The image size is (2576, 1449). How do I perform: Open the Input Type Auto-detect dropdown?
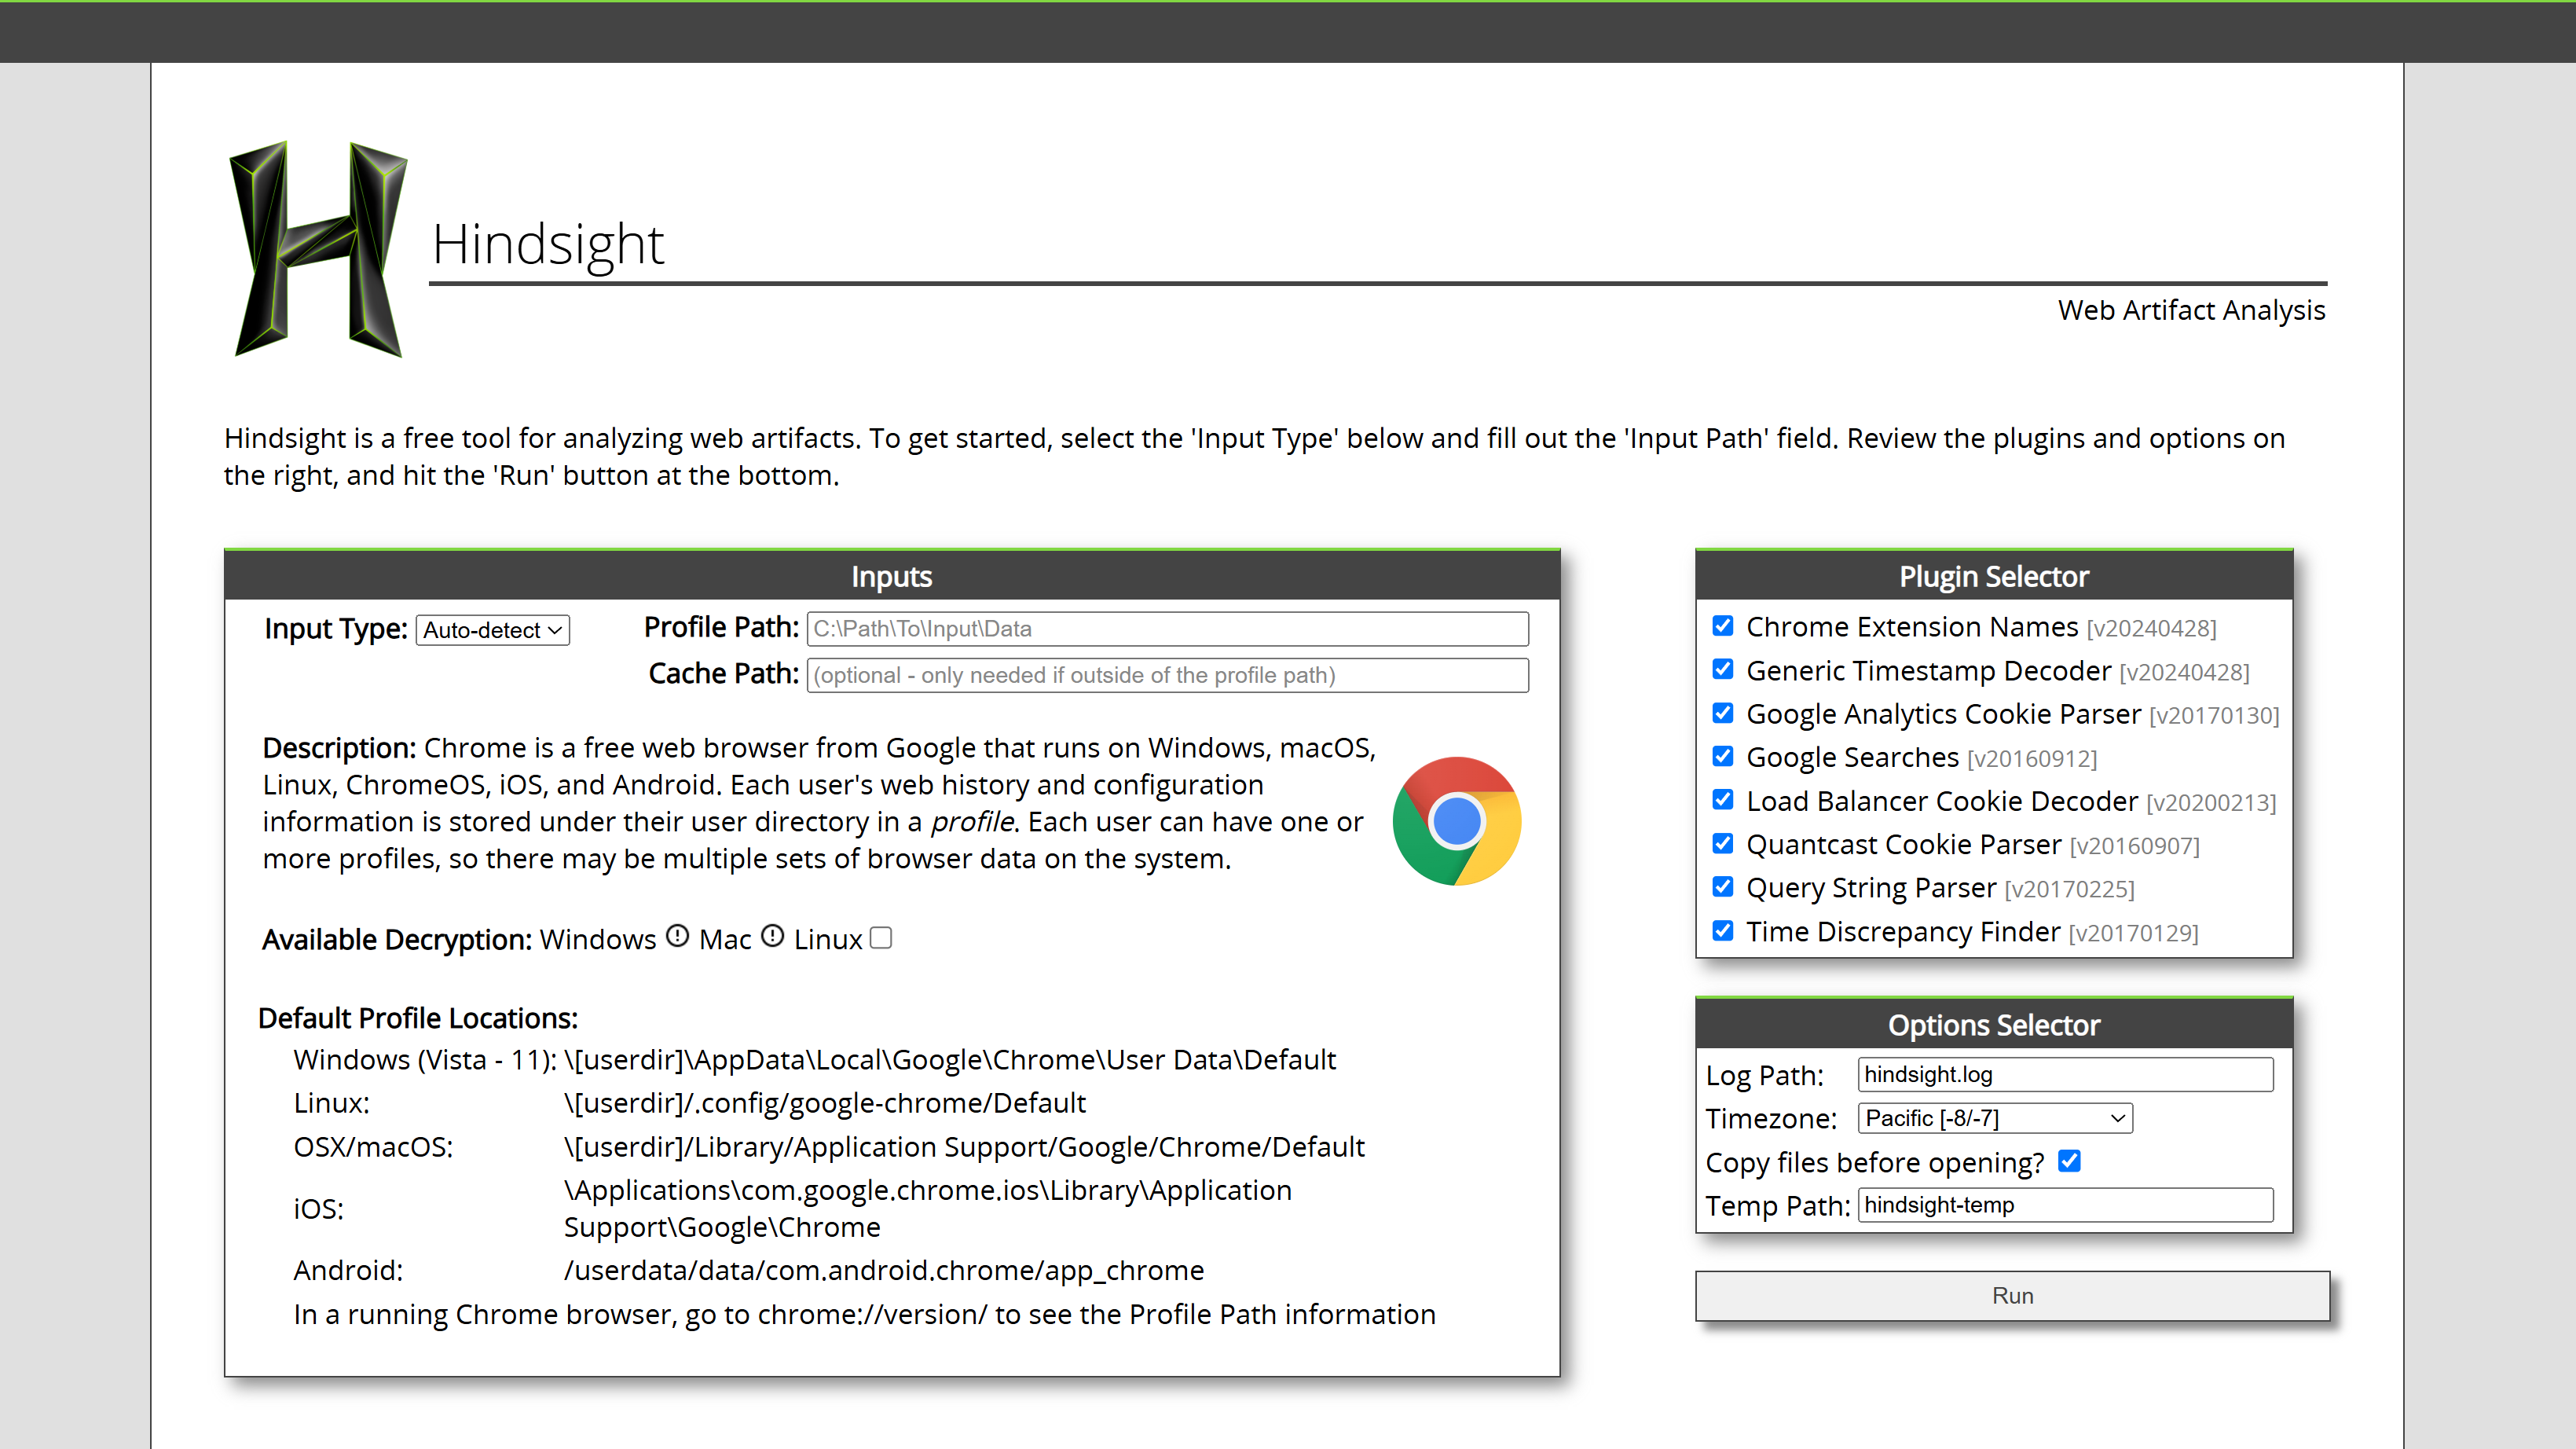tap(492, 630)
